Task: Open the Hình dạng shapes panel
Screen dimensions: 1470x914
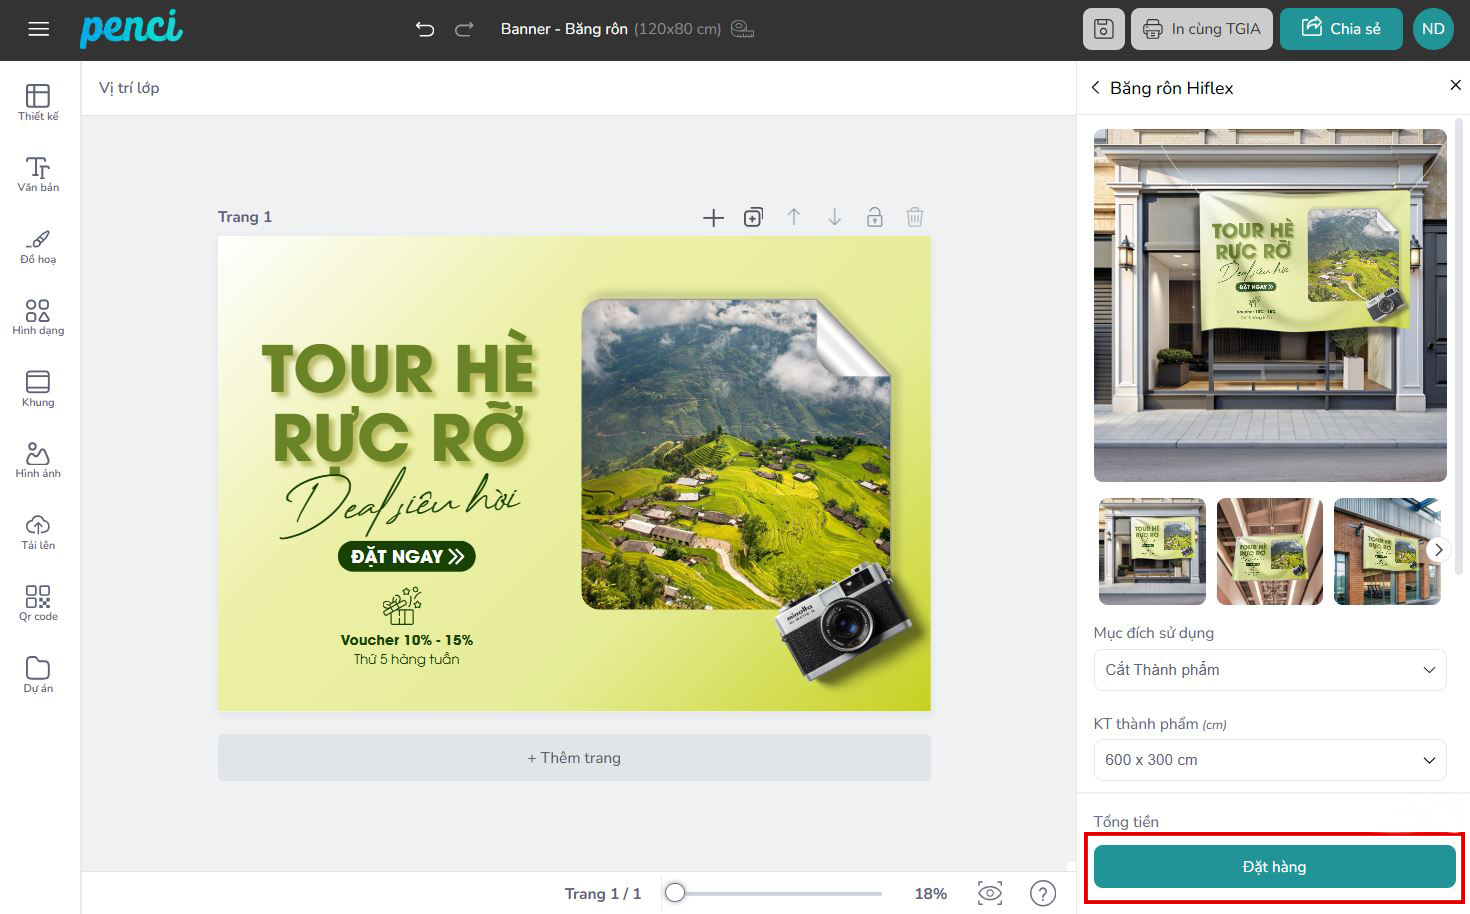Action: tap(38, 317)
